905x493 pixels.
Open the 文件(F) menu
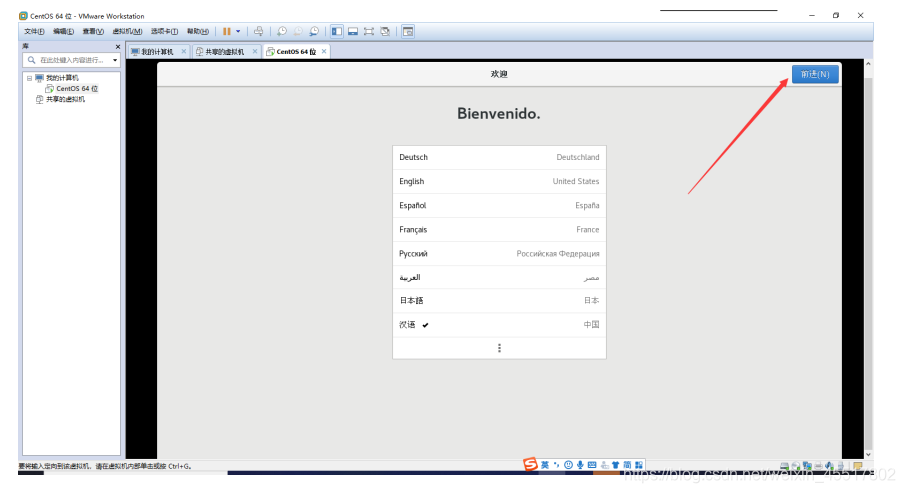pyautogui.click(x=34, y=32)
